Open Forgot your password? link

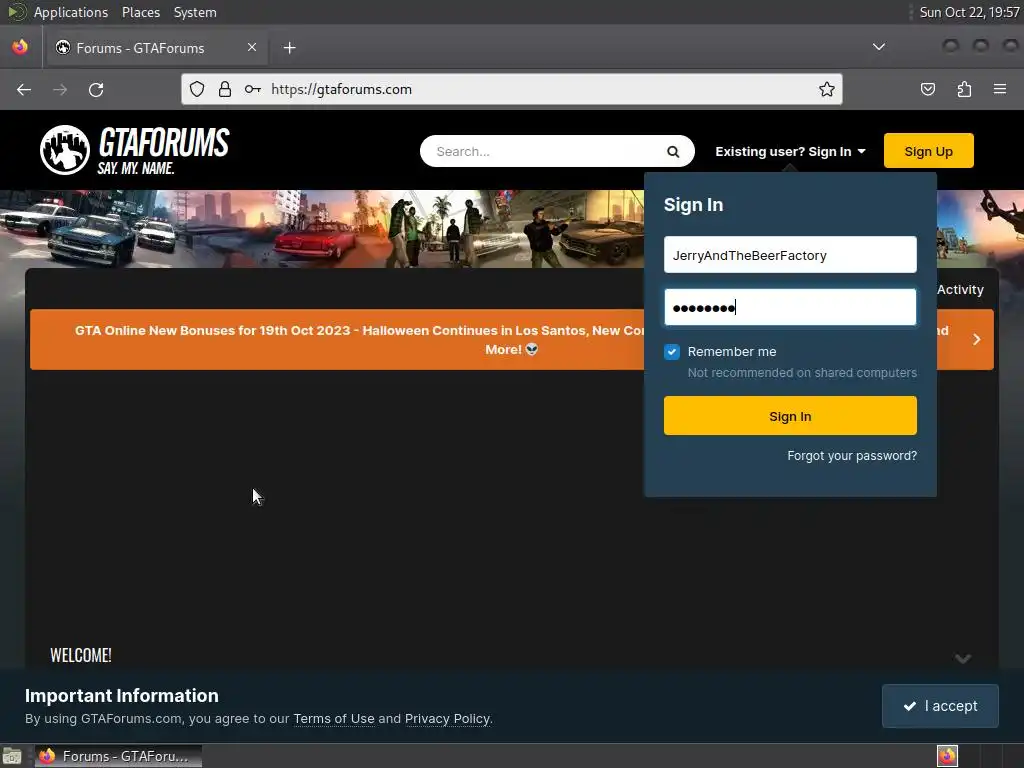(852, 456)
